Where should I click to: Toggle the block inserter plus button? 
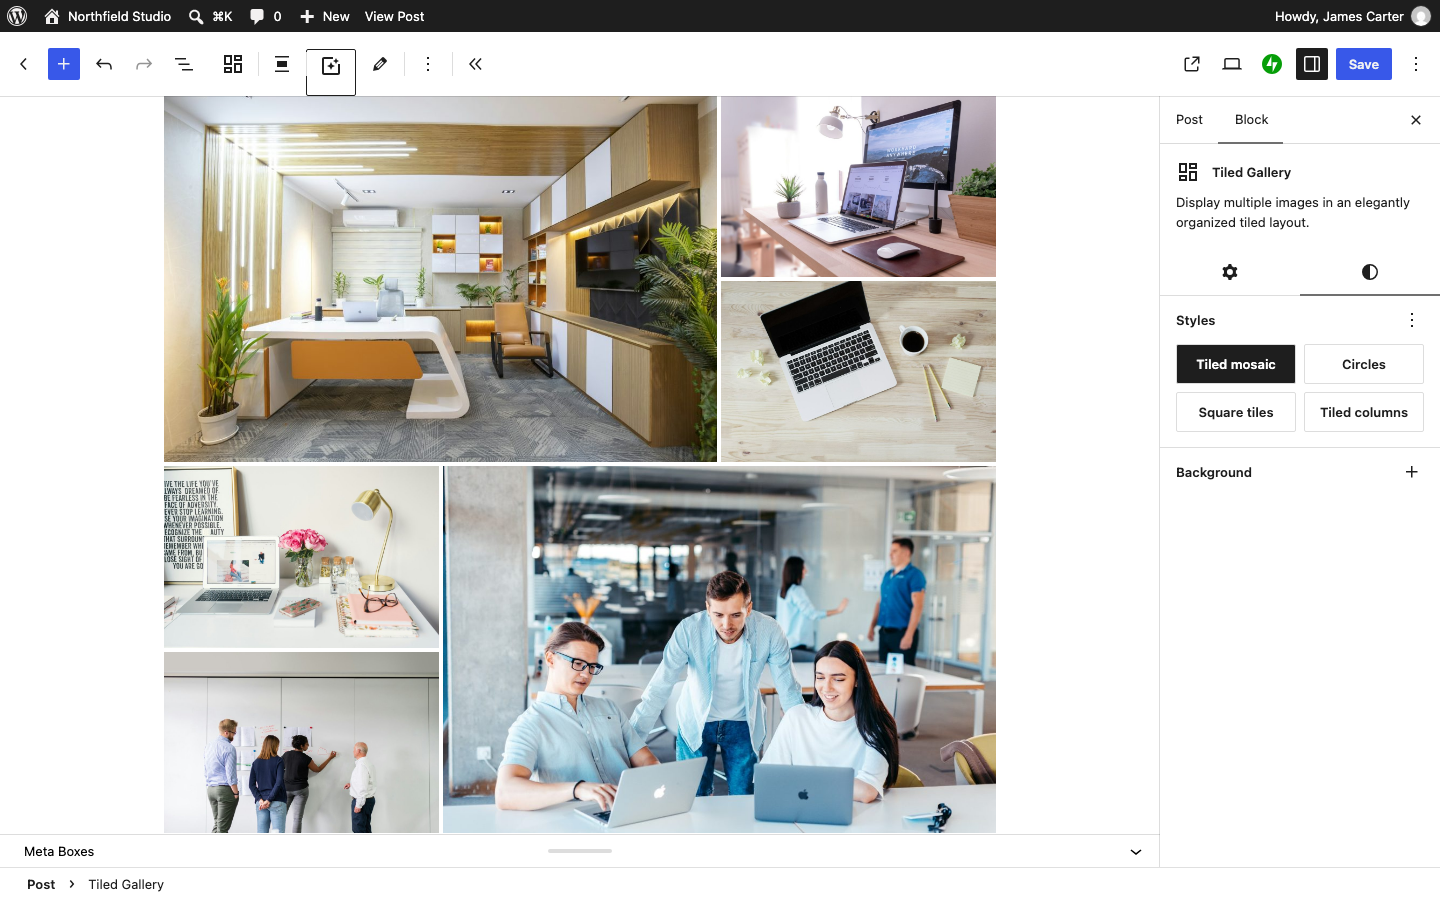point(64,64)
